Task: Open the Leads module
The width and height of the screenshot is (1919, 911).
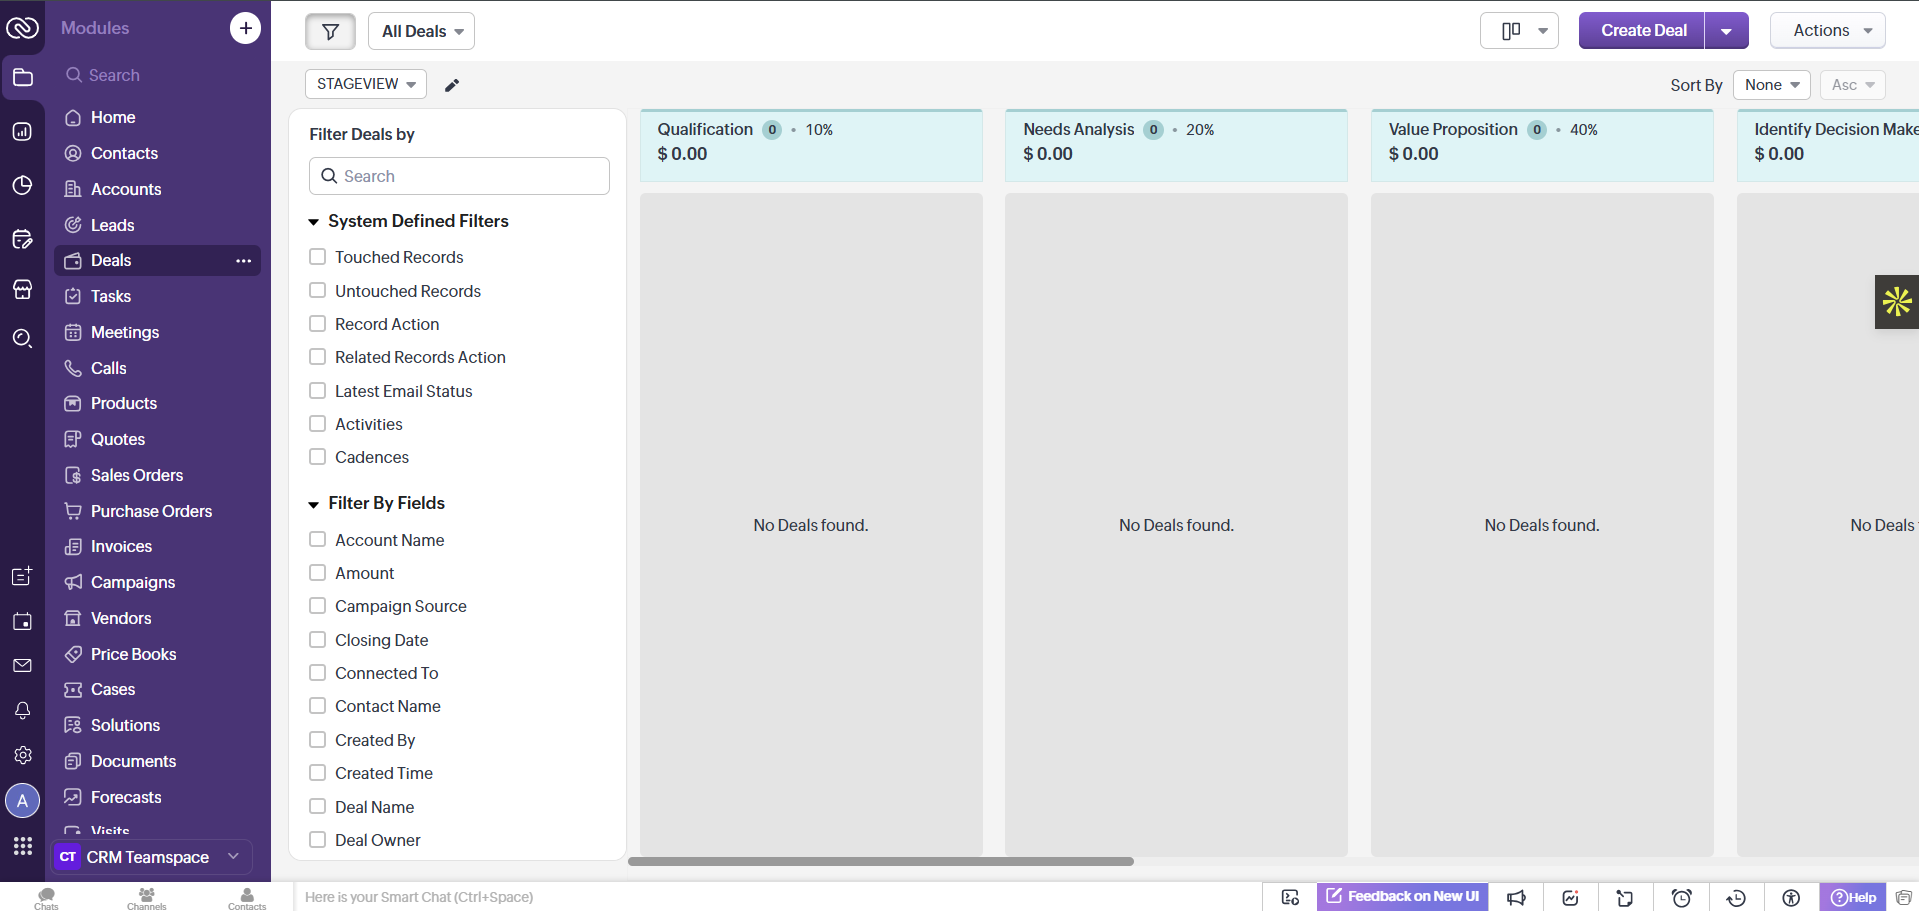Action: 112,225
